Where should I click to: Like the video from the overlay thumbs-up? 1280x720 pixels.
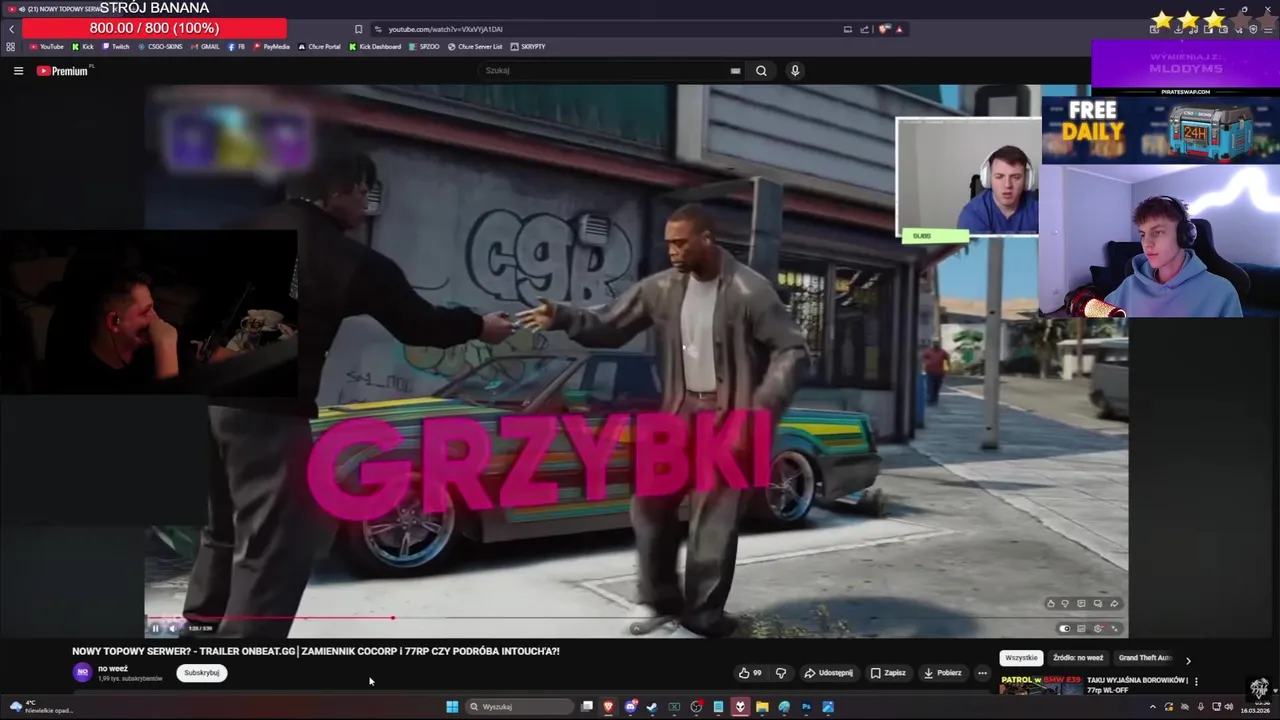click(x=1050, y=604)
